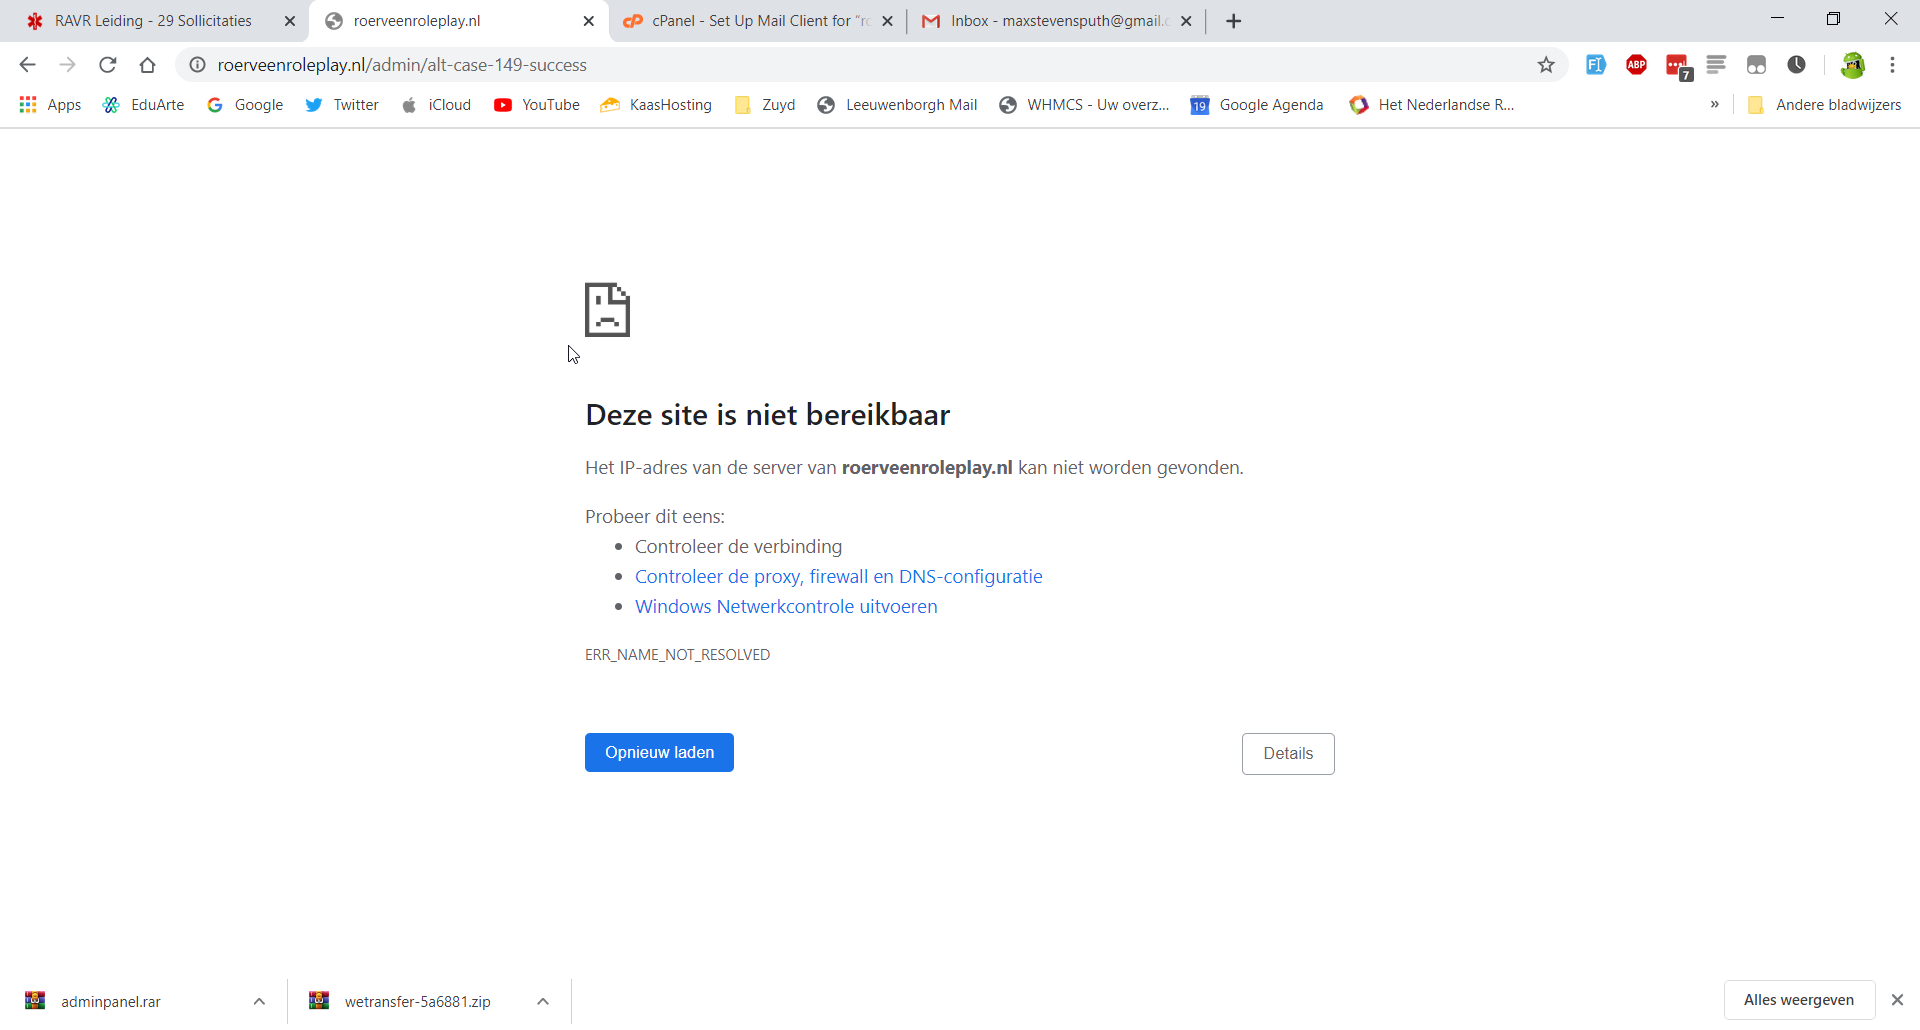
Task: Reload the page with the refresh icon
Action: pos(108,65)
